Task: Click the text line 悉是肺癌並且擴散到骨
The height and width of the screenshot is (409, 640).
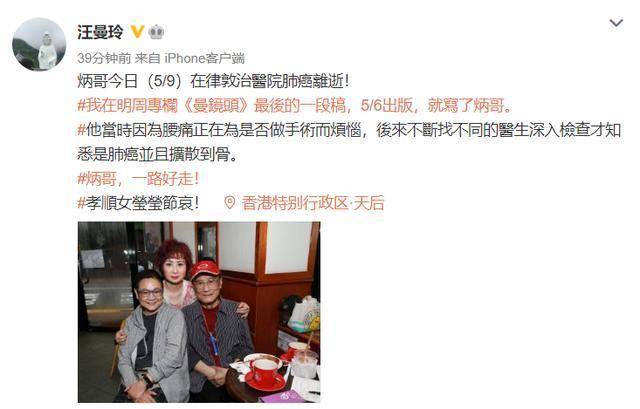Action: 158,154
